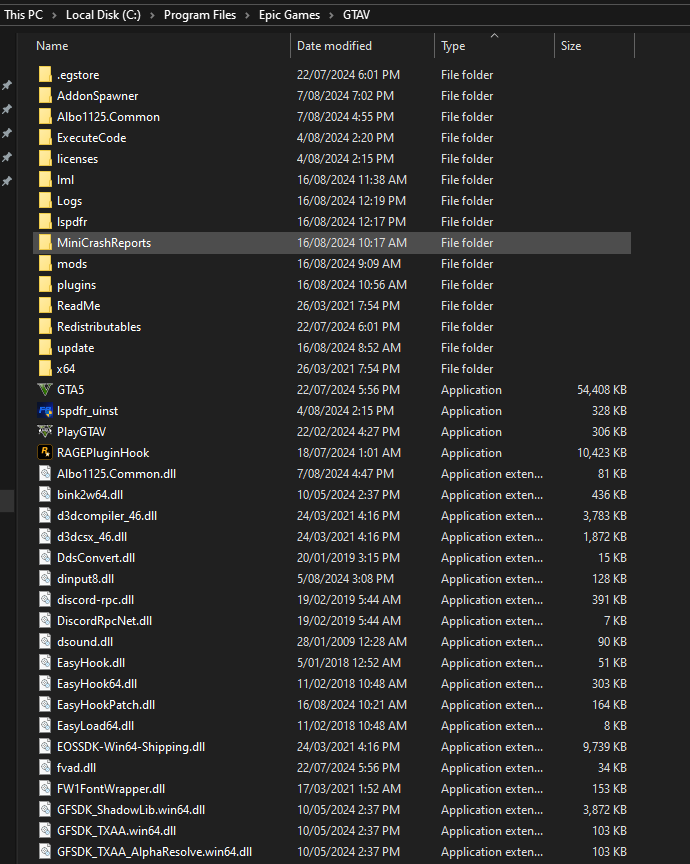The height and width of the screenshot is (864, 690).
Task: Select the lspdfr_uinst application icon
Action: 45,411
